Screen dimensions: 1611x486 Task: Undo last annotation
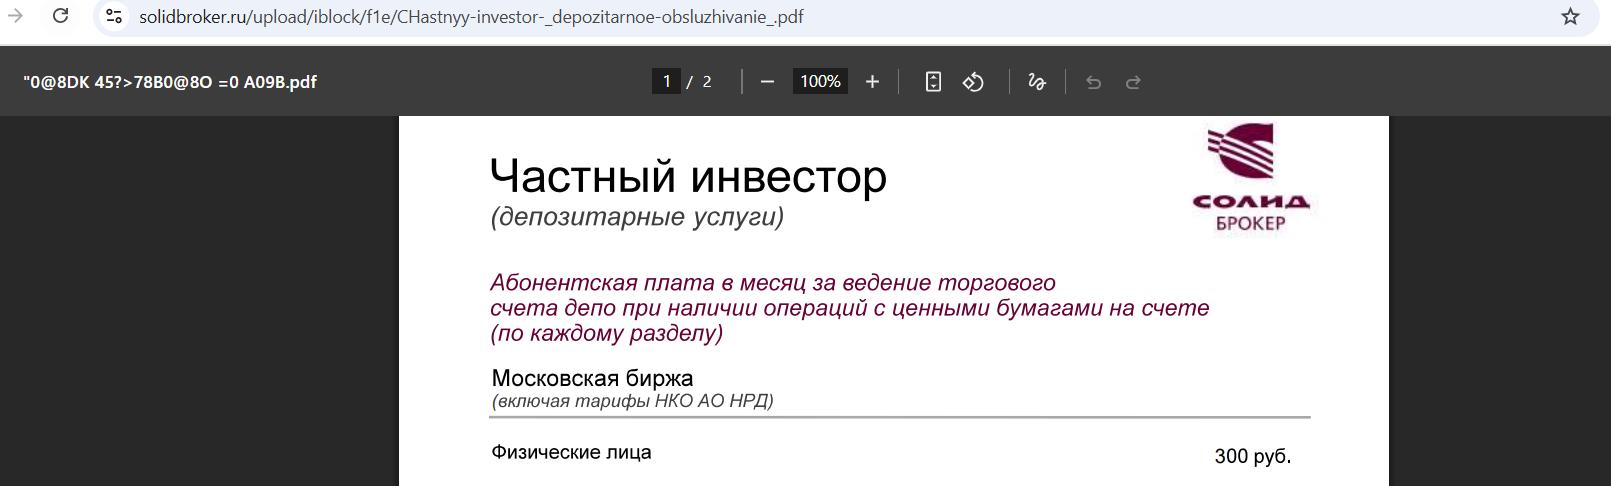pos(1093,82)
